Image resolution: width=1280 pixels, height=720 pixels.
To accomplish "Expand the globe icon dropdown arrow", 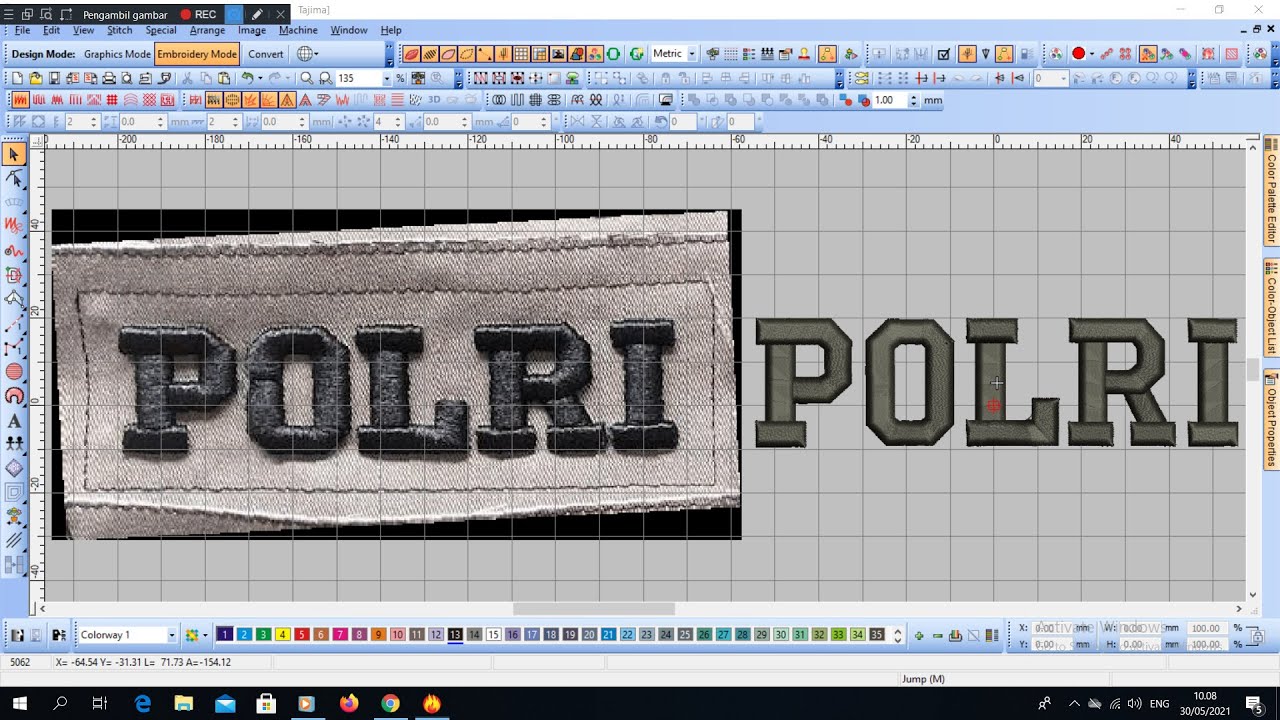I will tap(316, 54).
